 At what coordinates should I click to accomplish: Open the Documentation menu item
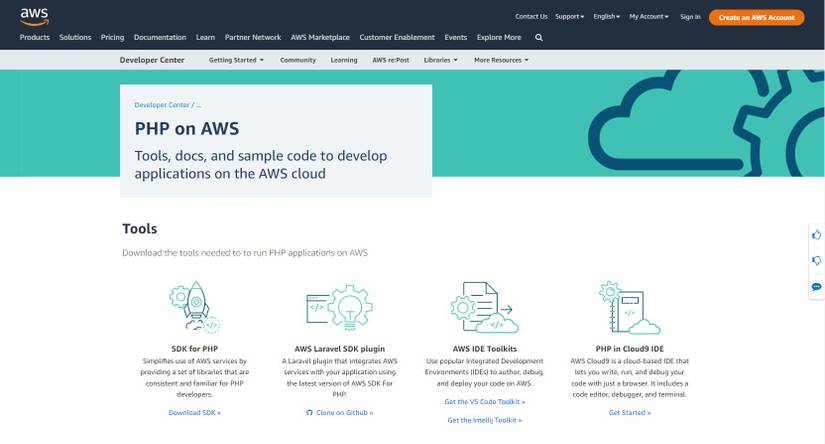pos(160,37)
